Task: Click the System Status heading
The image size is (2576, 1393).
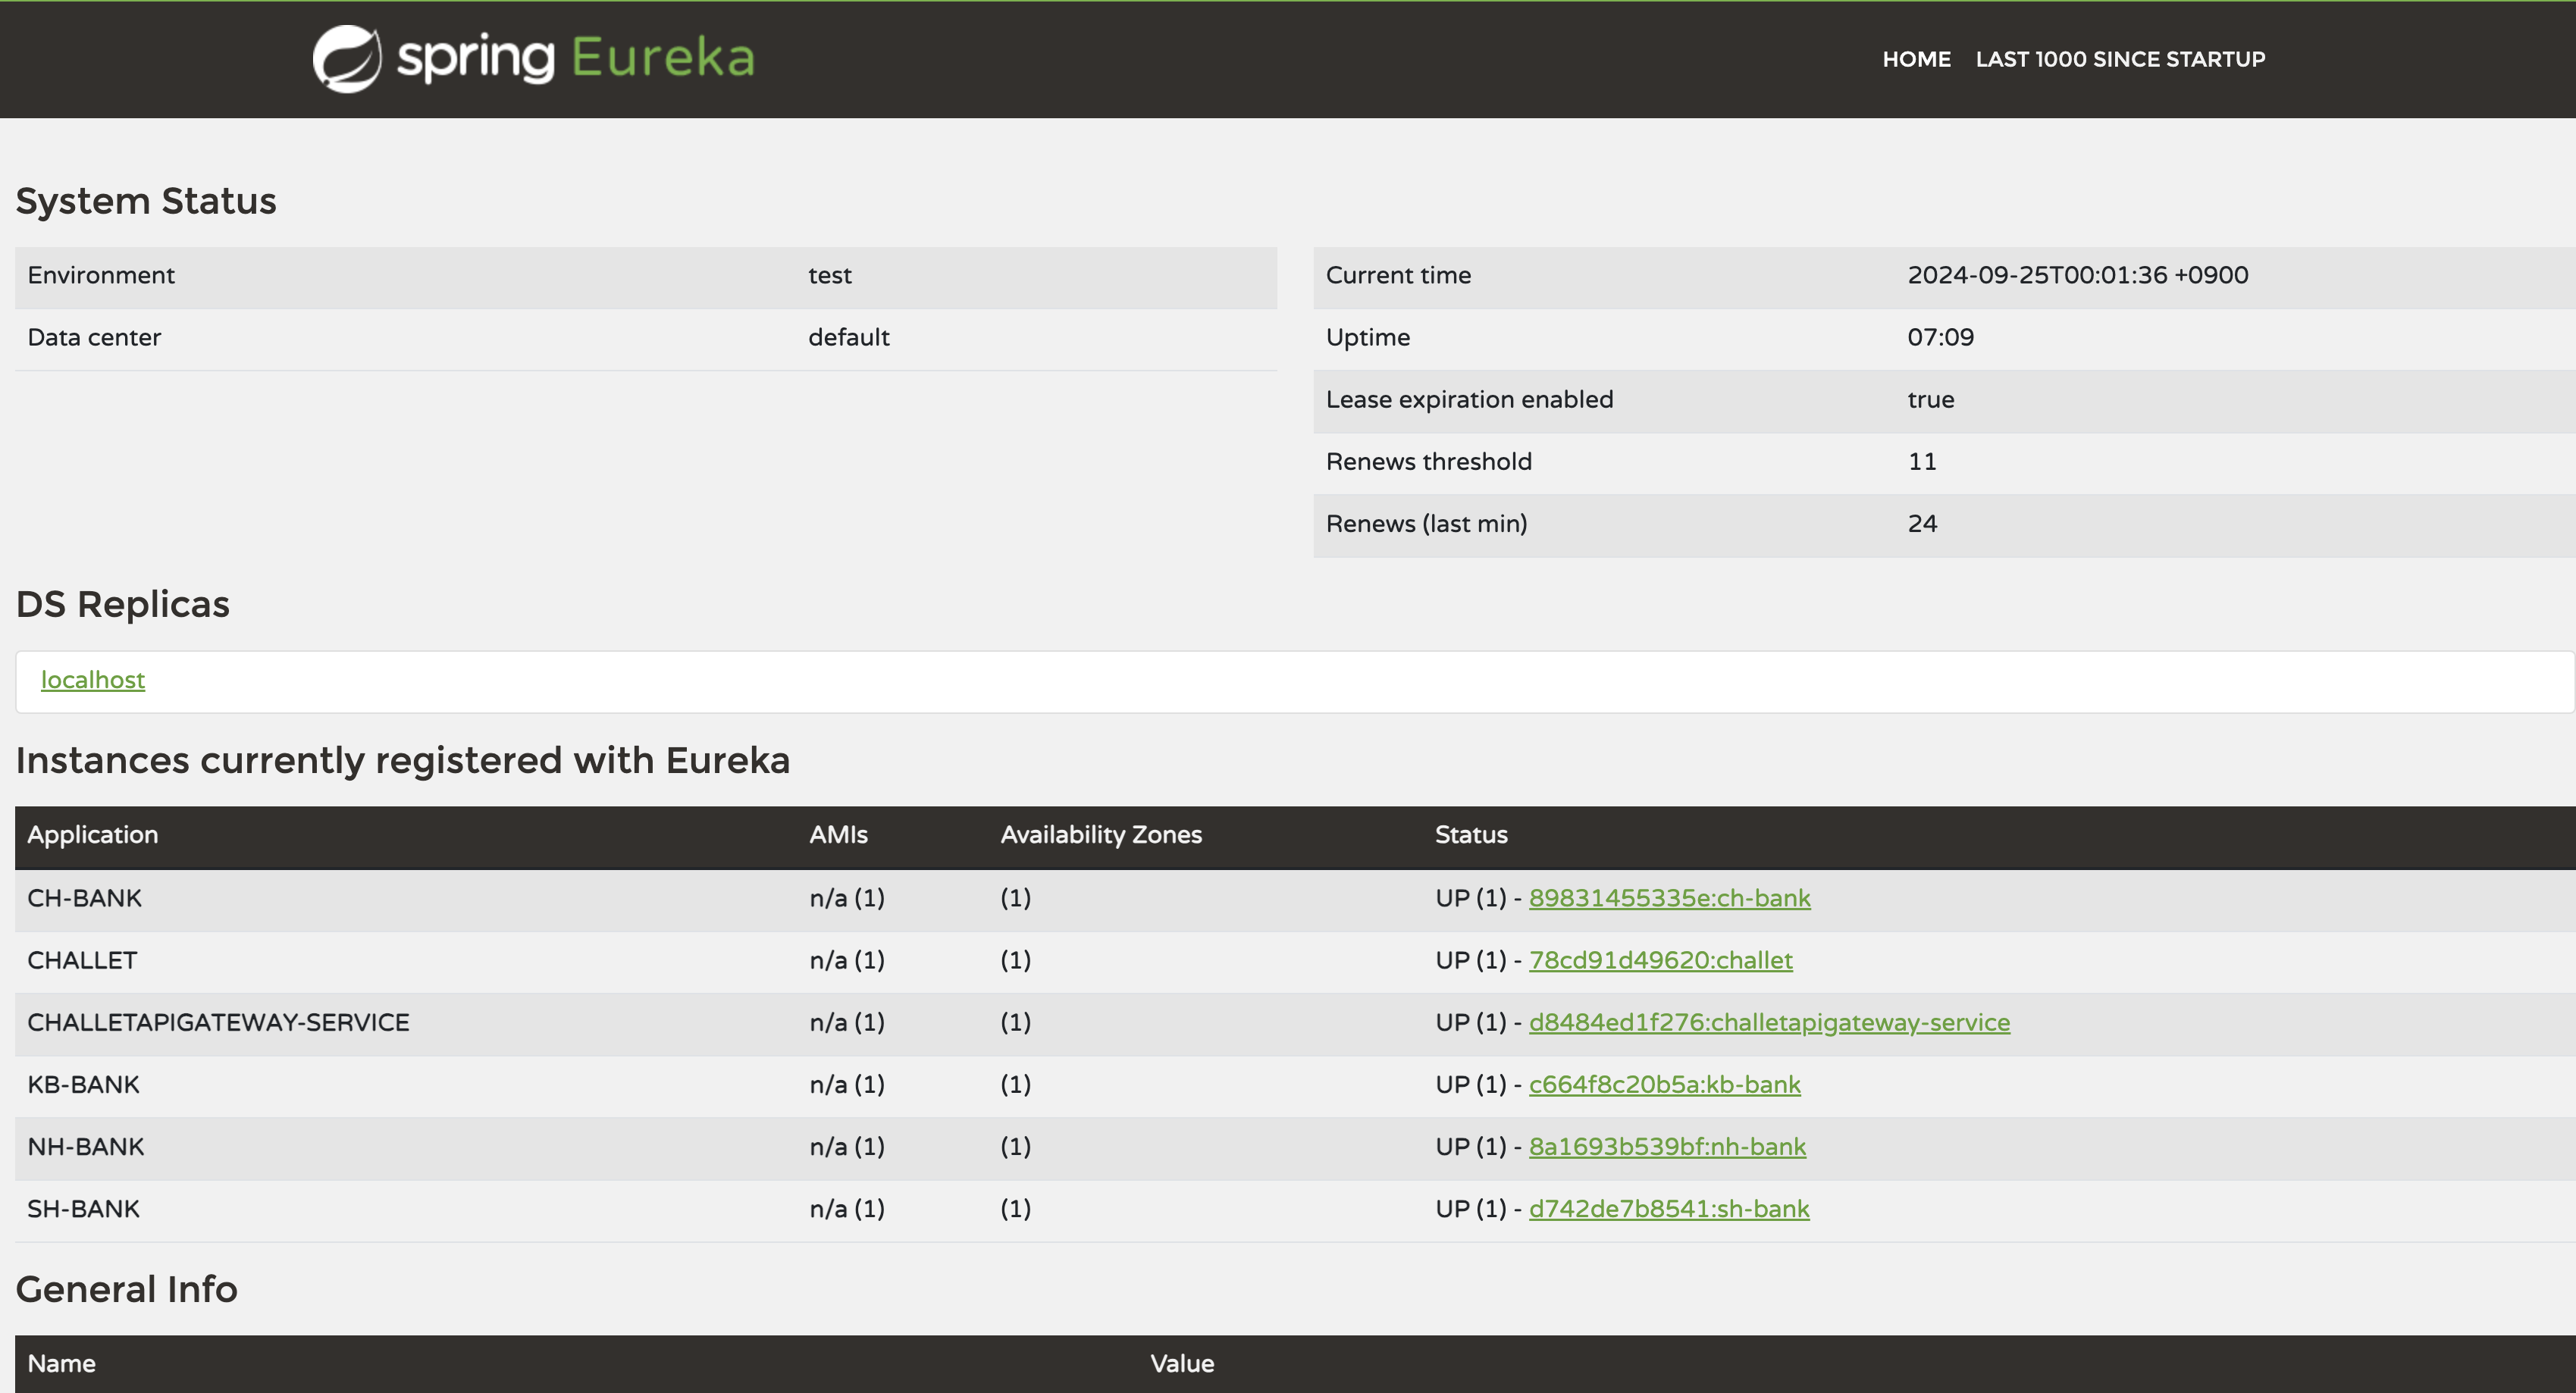Action: [146, 201]
